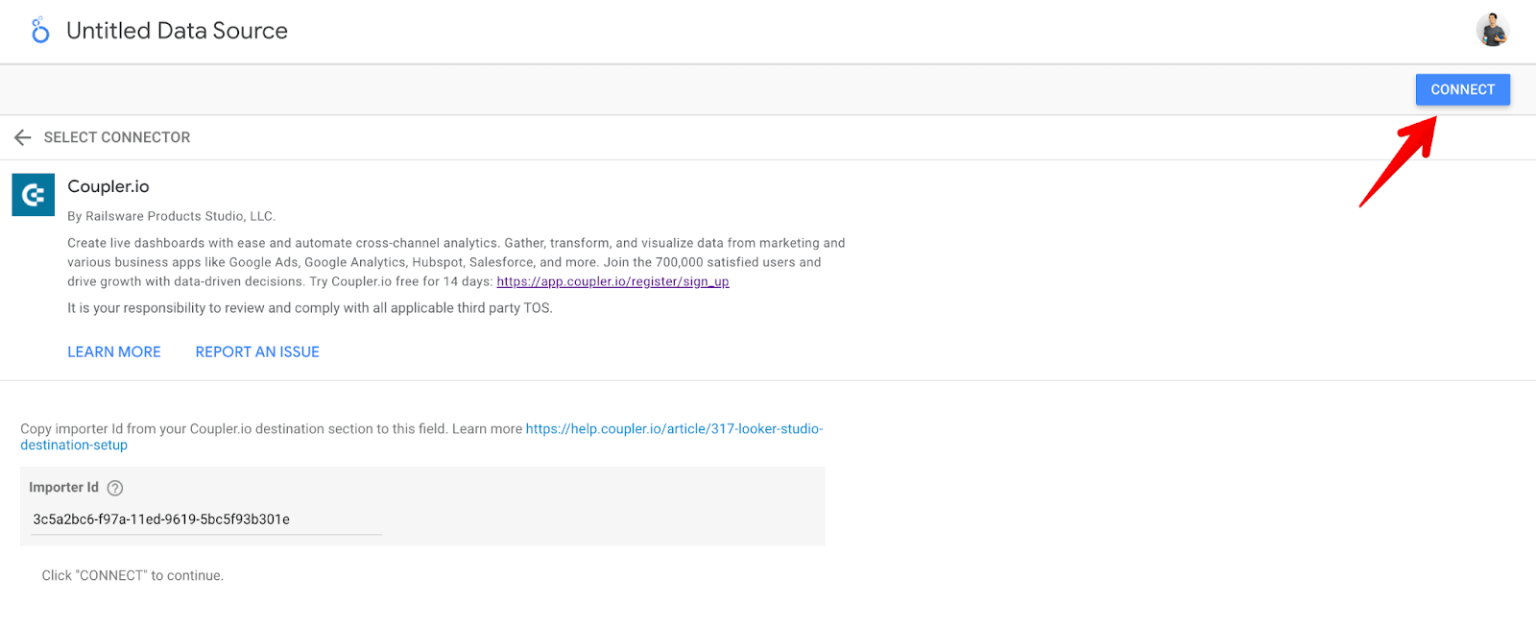The width and height of the screenshot is (1536, 627).
Task: Click the back arrow beside SELECT CONNECTOR
Action: [22, 137]
